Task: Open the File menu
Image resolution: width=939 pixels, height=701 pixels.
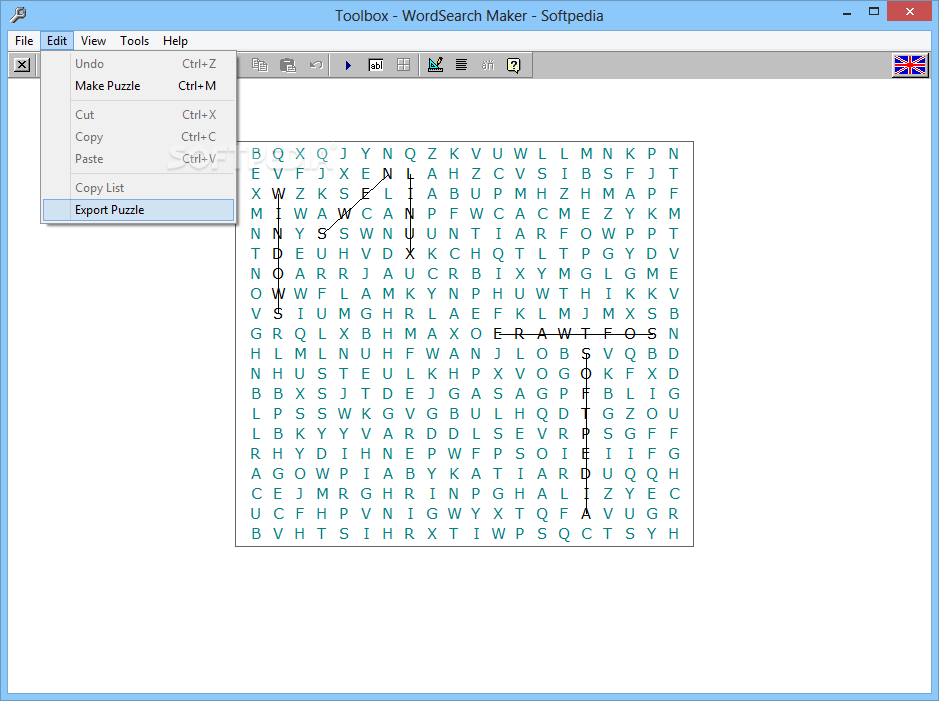Action: pyautogui.click(x=24, y=41)
